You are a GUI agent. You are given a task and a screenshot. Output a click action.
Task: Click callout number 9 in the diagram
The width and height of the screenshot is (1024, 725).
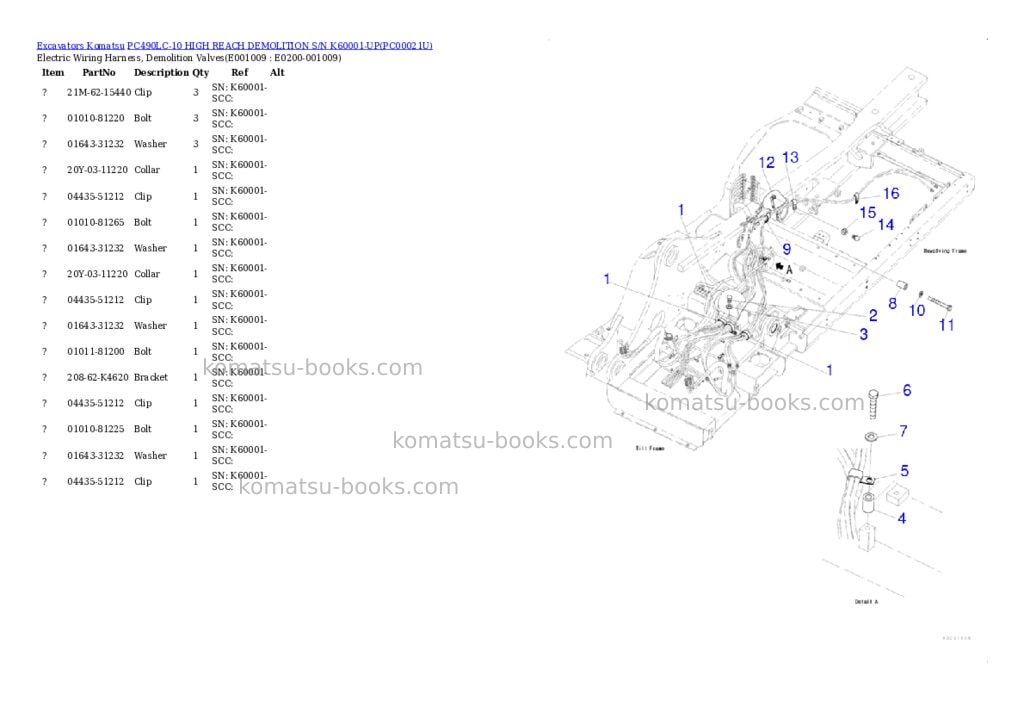click(x=787, y=249)
